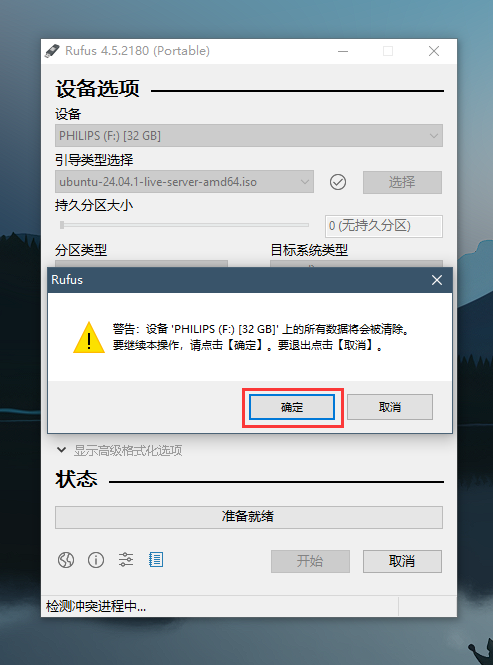493x665 pixels.
Task: Confirm the warning with 确定 button
Action: (292, 407)
